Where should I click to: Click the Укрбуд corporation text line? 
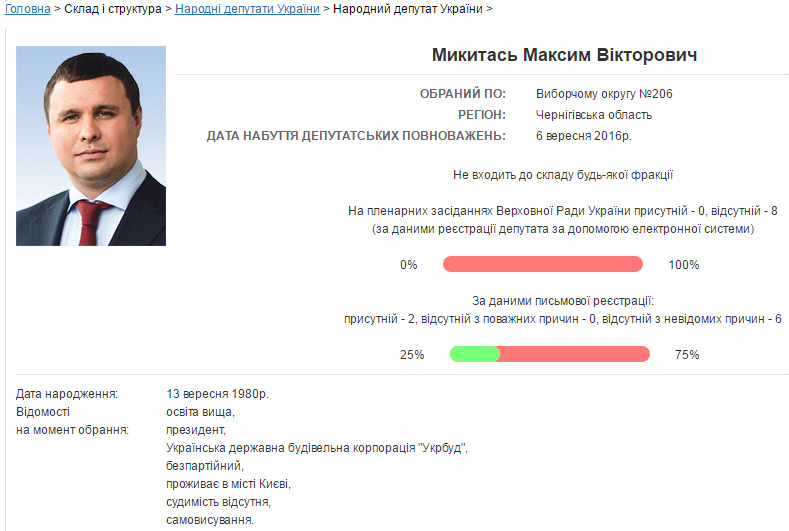click(x=317, y=447)
